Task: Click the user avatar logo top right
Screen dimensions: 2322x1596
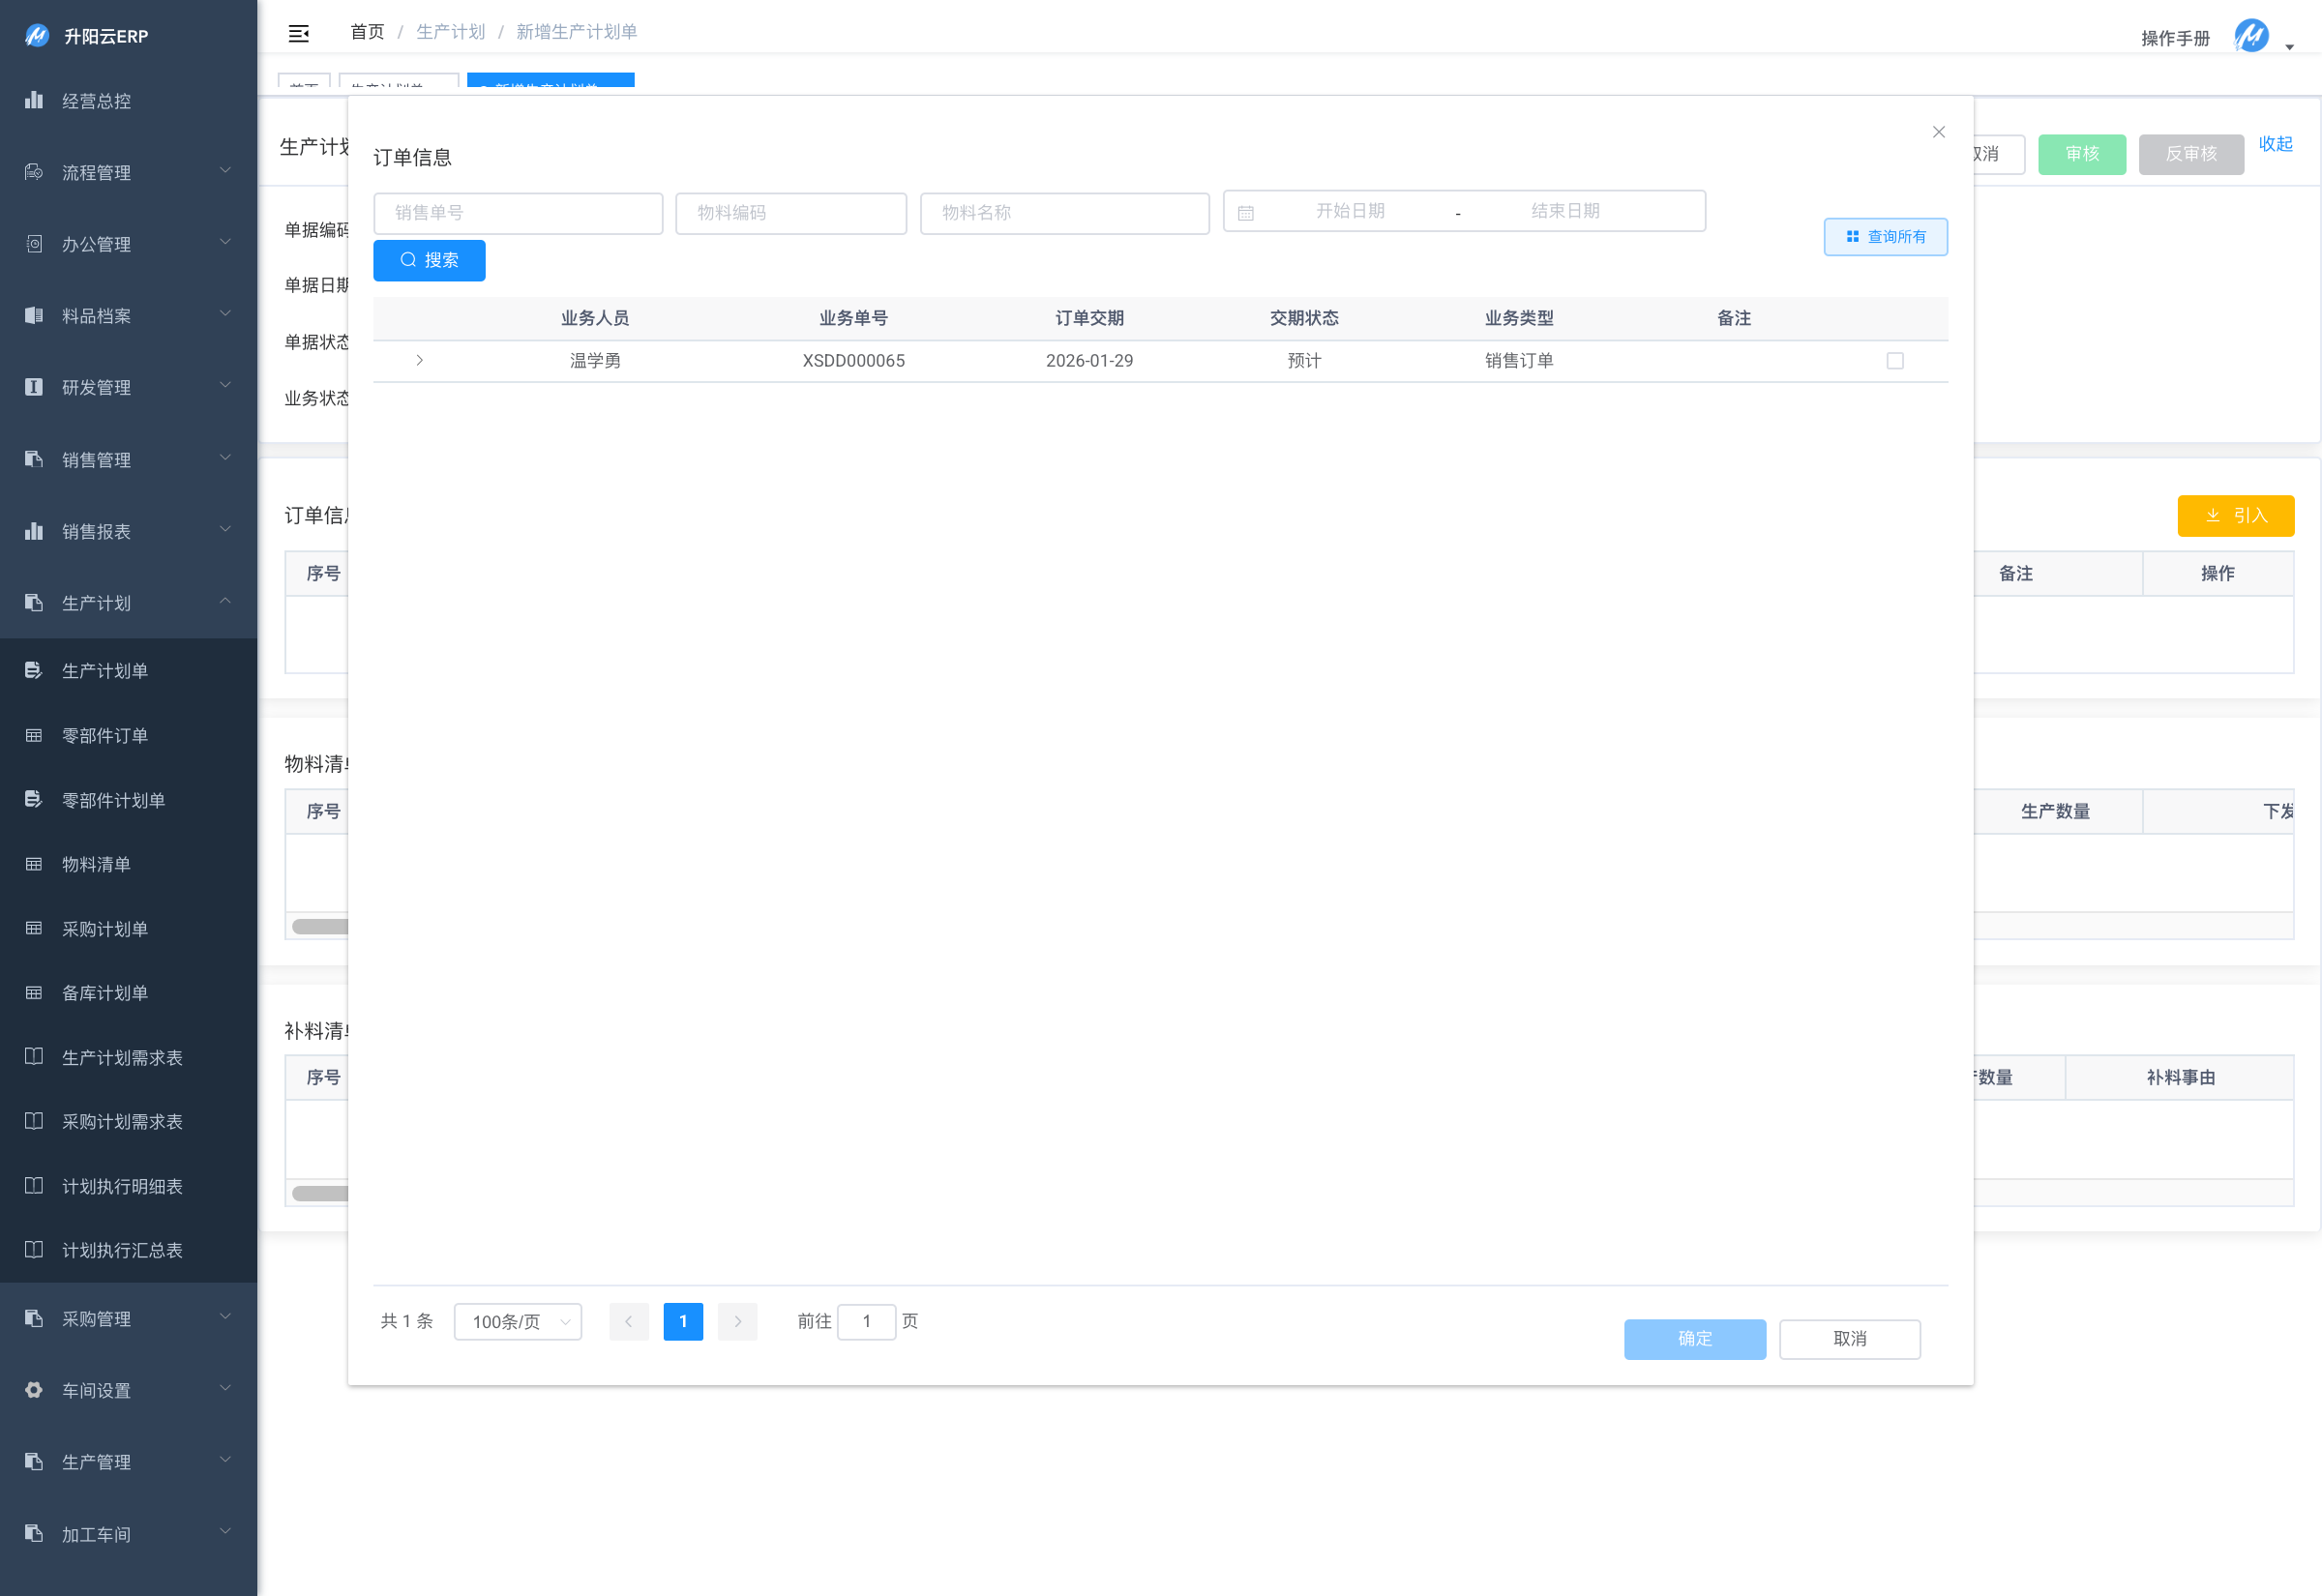Action: (x=2251, y=37)
